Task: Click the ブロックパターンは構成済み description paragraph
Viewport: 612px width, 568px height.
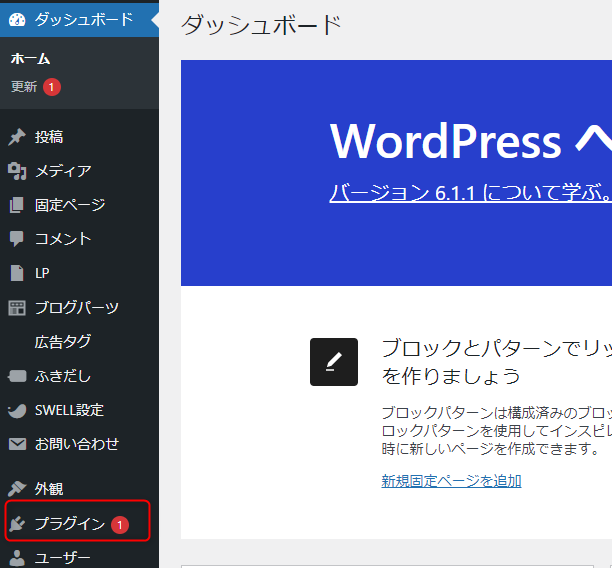Action: click(x=496, y=431)
